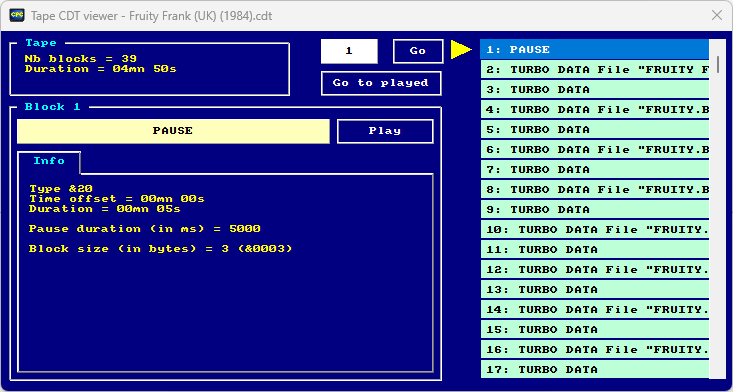Select block 10 TURBO DATA File entry
Screen dimensions: 733x392
pyautogui.click(x=595, y=230)
